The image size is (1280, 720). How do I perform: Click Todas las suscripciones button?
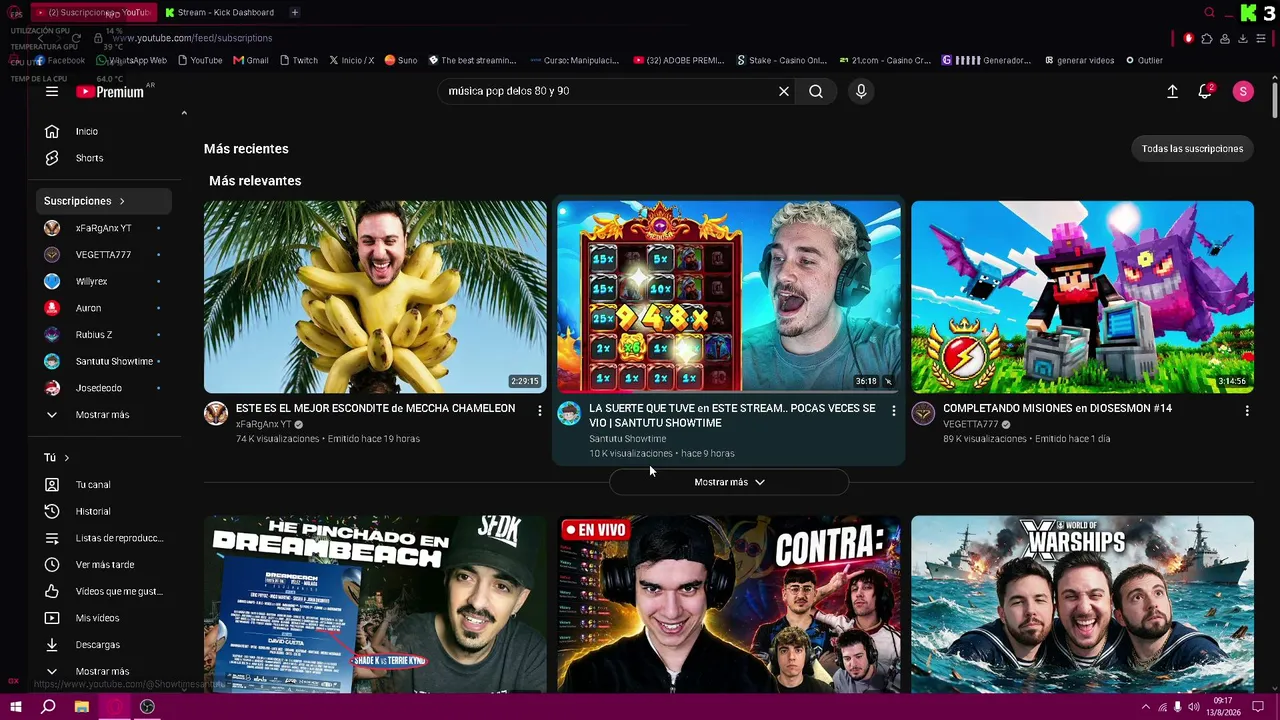(1192, 149)
